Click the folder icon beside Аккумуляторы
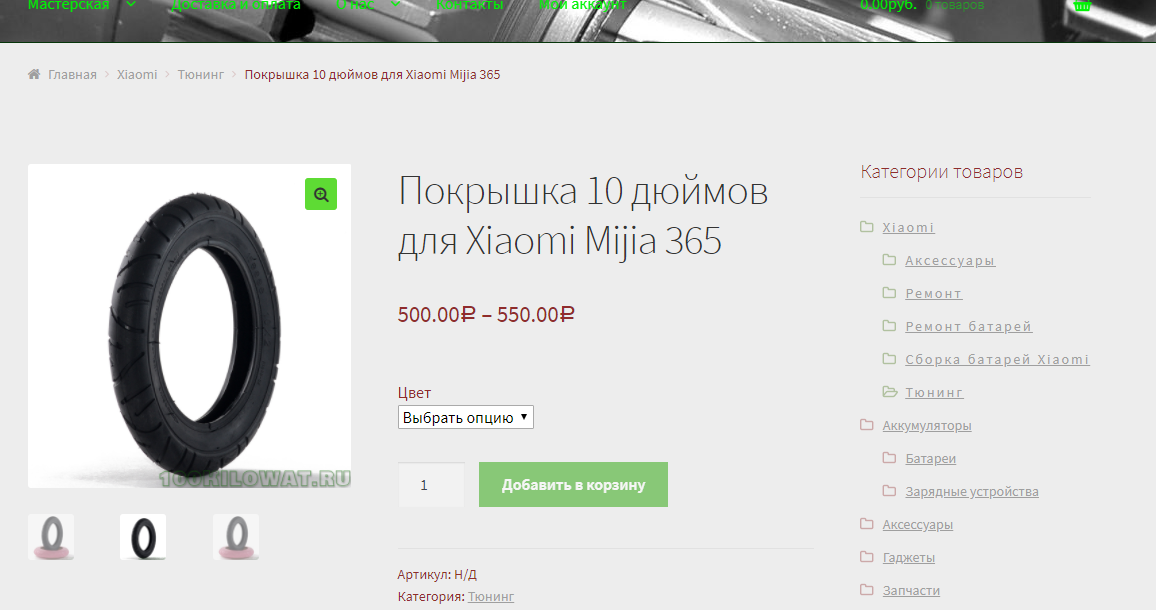This screenshot has height=610, width=1156. click(866, 425)
